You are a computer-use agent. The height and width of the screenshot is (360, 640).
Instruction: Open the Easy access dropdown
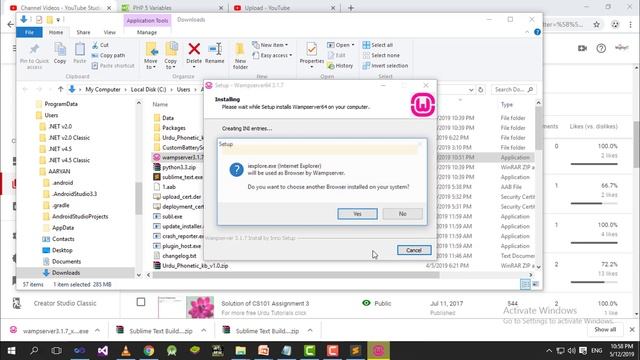point(272,55)
